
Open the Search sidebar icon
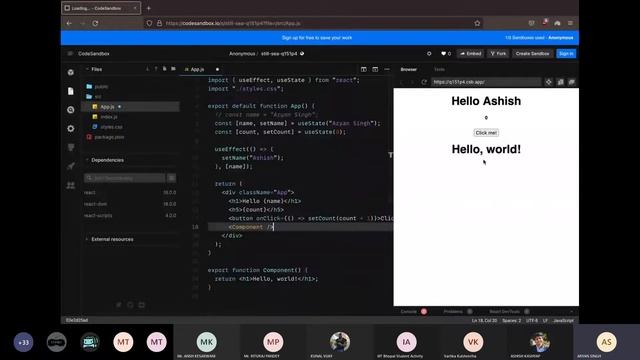coord(71,110)
